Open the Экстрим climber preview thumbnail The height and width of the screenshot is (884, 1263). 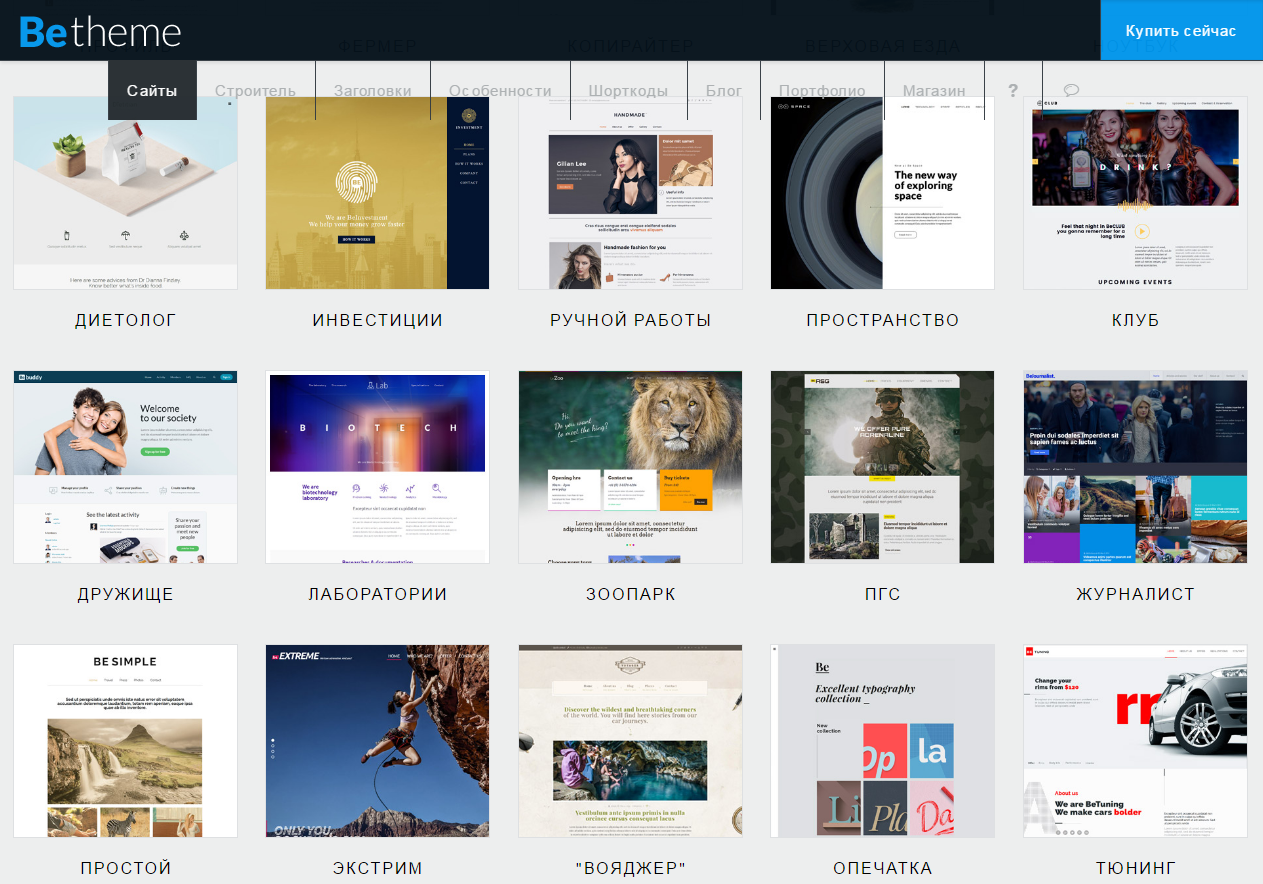[378, 741]
